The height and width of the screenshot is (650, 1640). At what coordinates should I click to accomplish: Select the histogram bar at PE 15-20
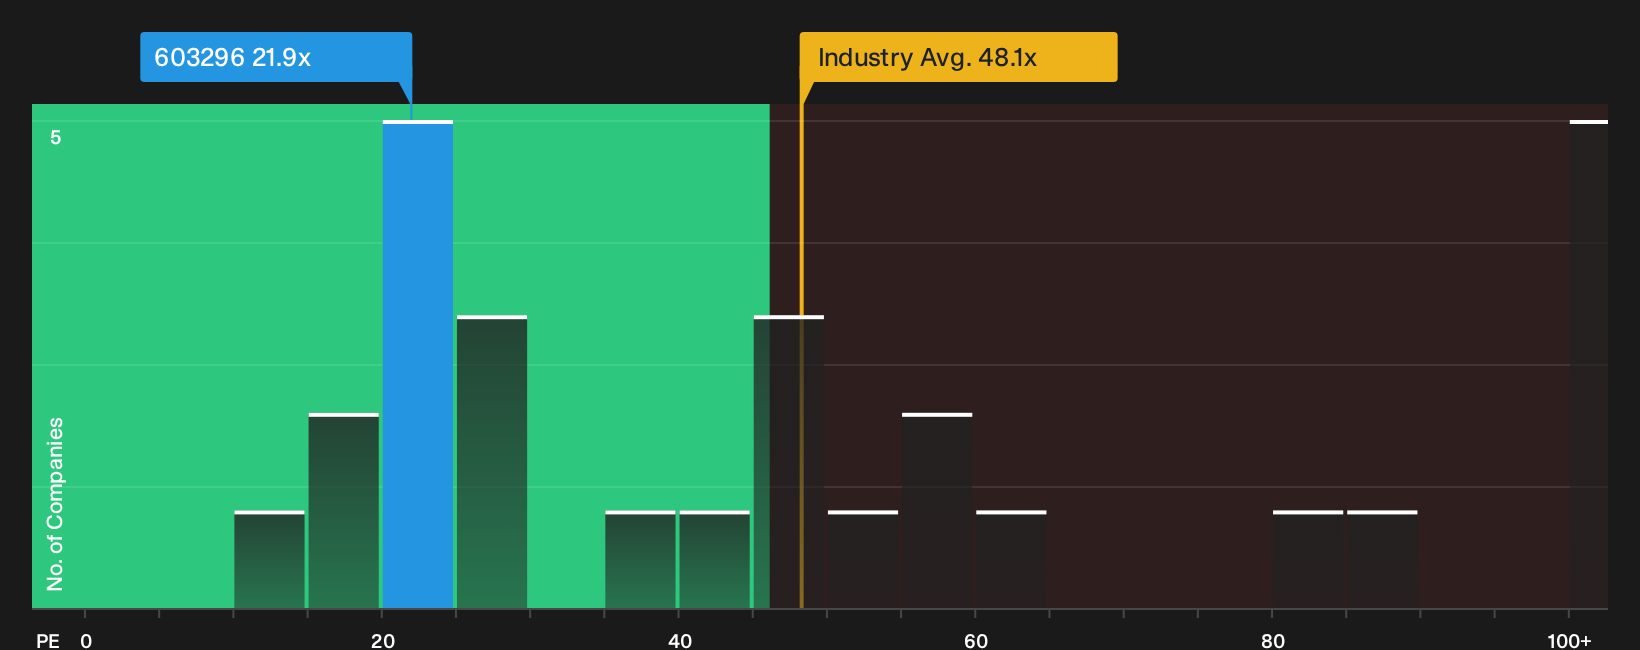click(x=344, y=511)
